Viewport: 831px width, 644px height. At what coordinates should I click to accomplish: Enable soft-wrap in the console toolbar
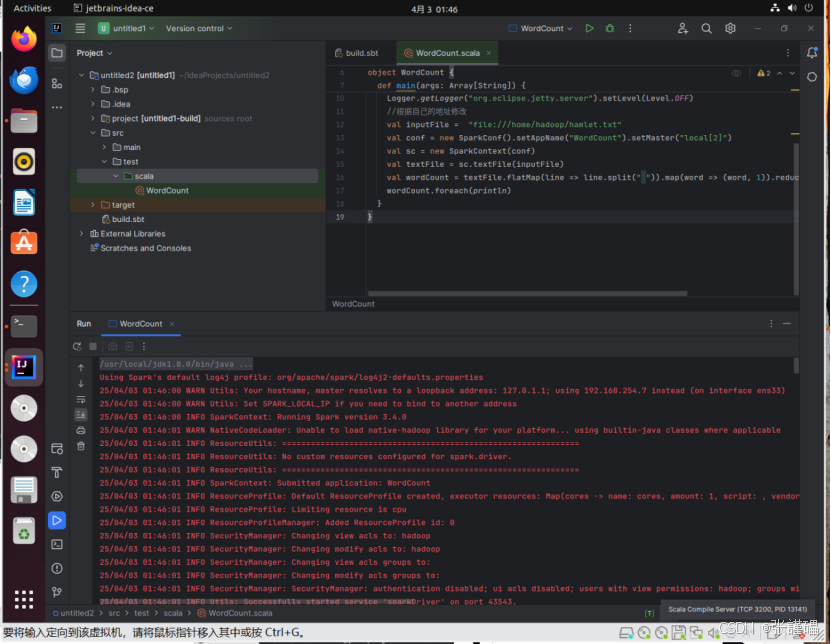pos(81,400)
